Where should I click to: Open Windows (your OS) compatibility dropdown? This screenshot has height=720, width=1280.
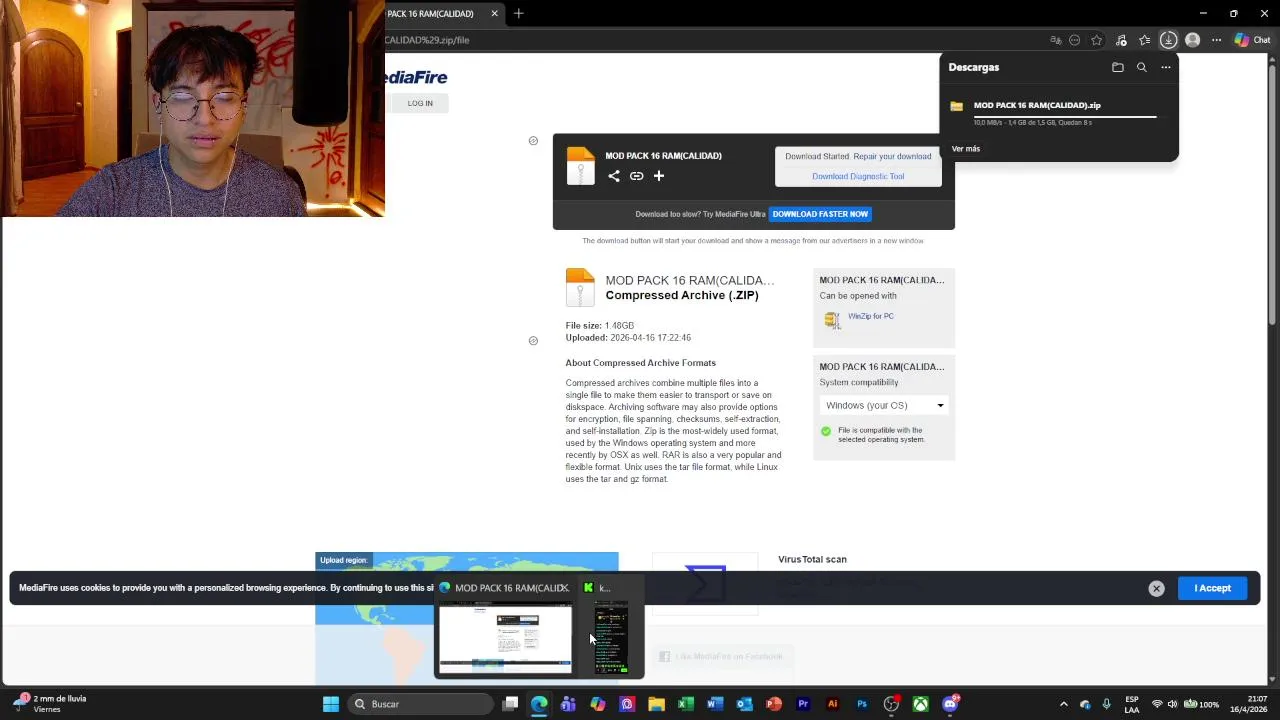pyautogui.click(x=884, y=405)
